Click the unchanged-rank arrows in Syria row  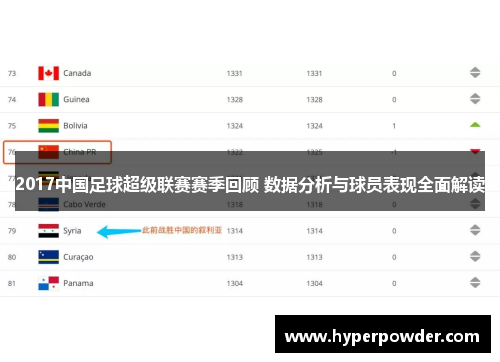[475, 230]
